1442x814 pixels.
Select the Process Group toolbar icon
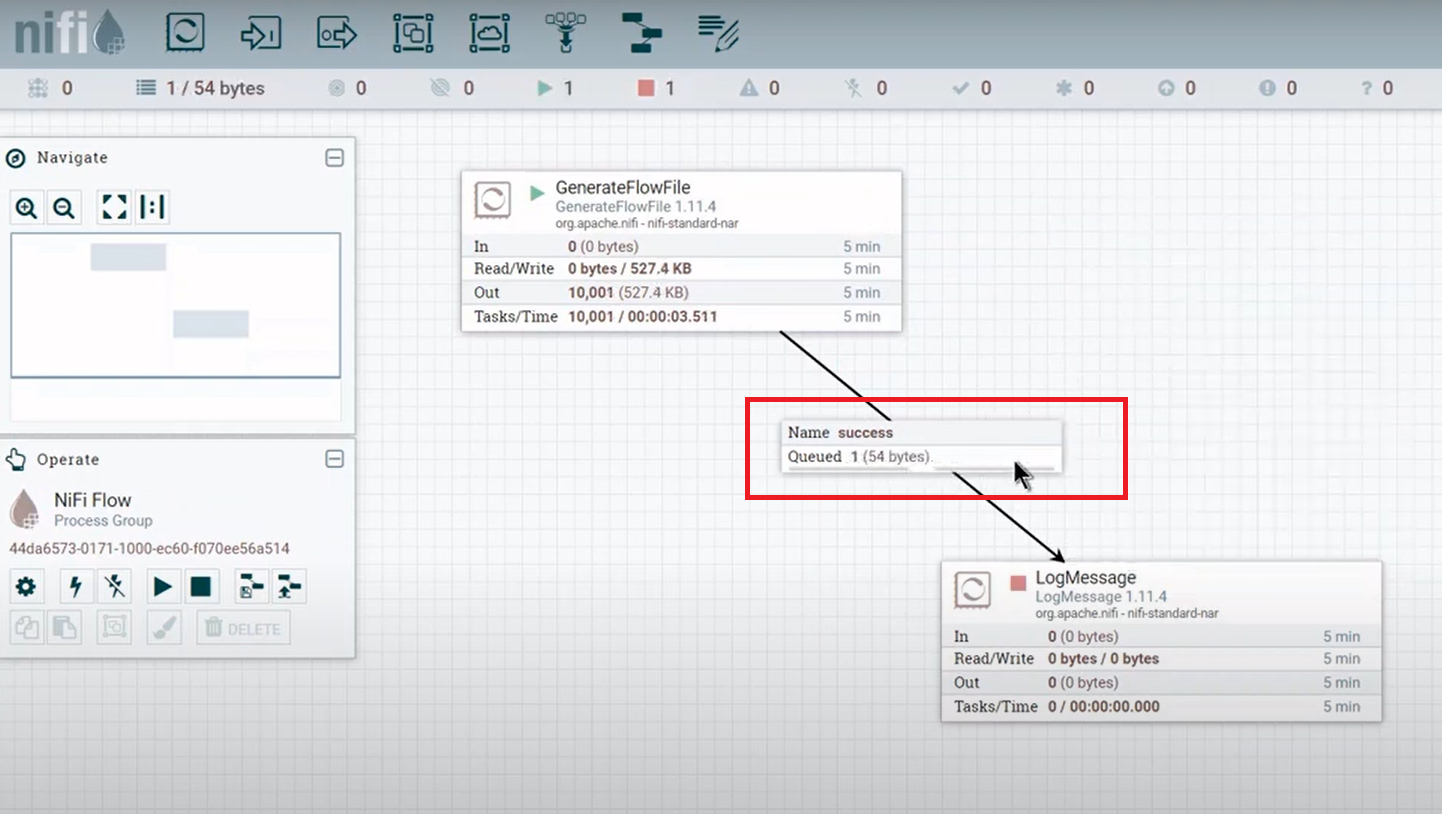[412, 34]
